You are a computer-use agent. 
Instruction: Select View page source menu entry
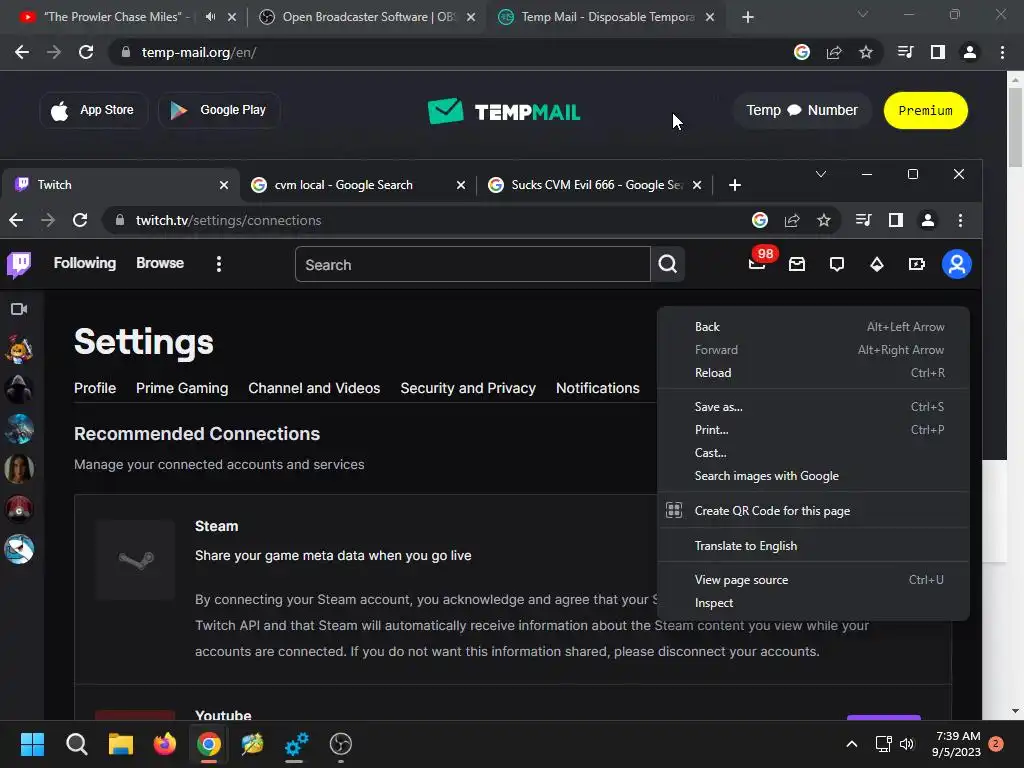[813, 580]
